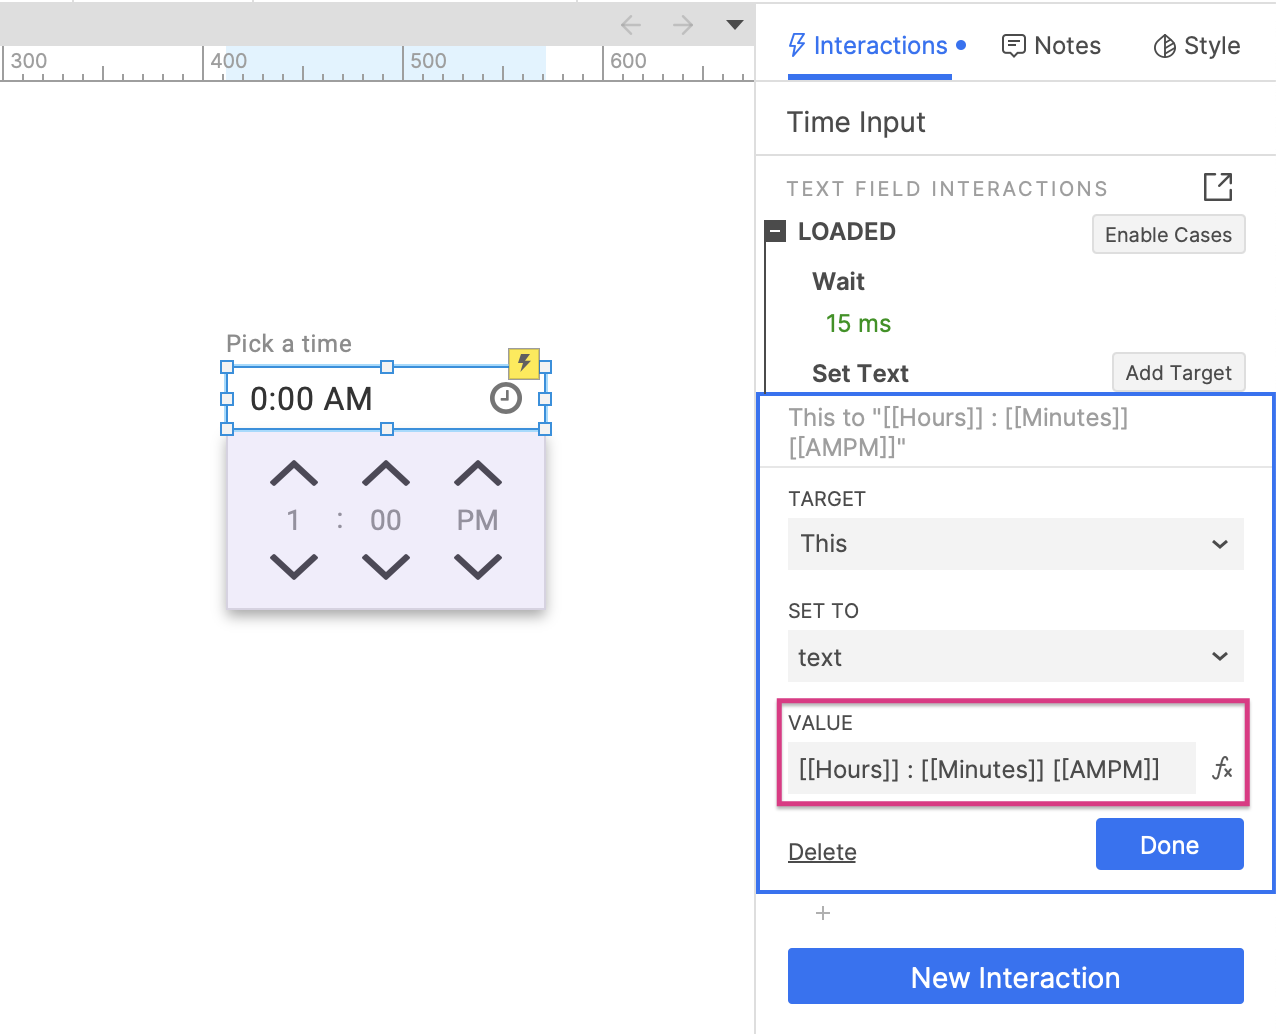Click the minutes value 00 in the picker

(x=386, y=520)
